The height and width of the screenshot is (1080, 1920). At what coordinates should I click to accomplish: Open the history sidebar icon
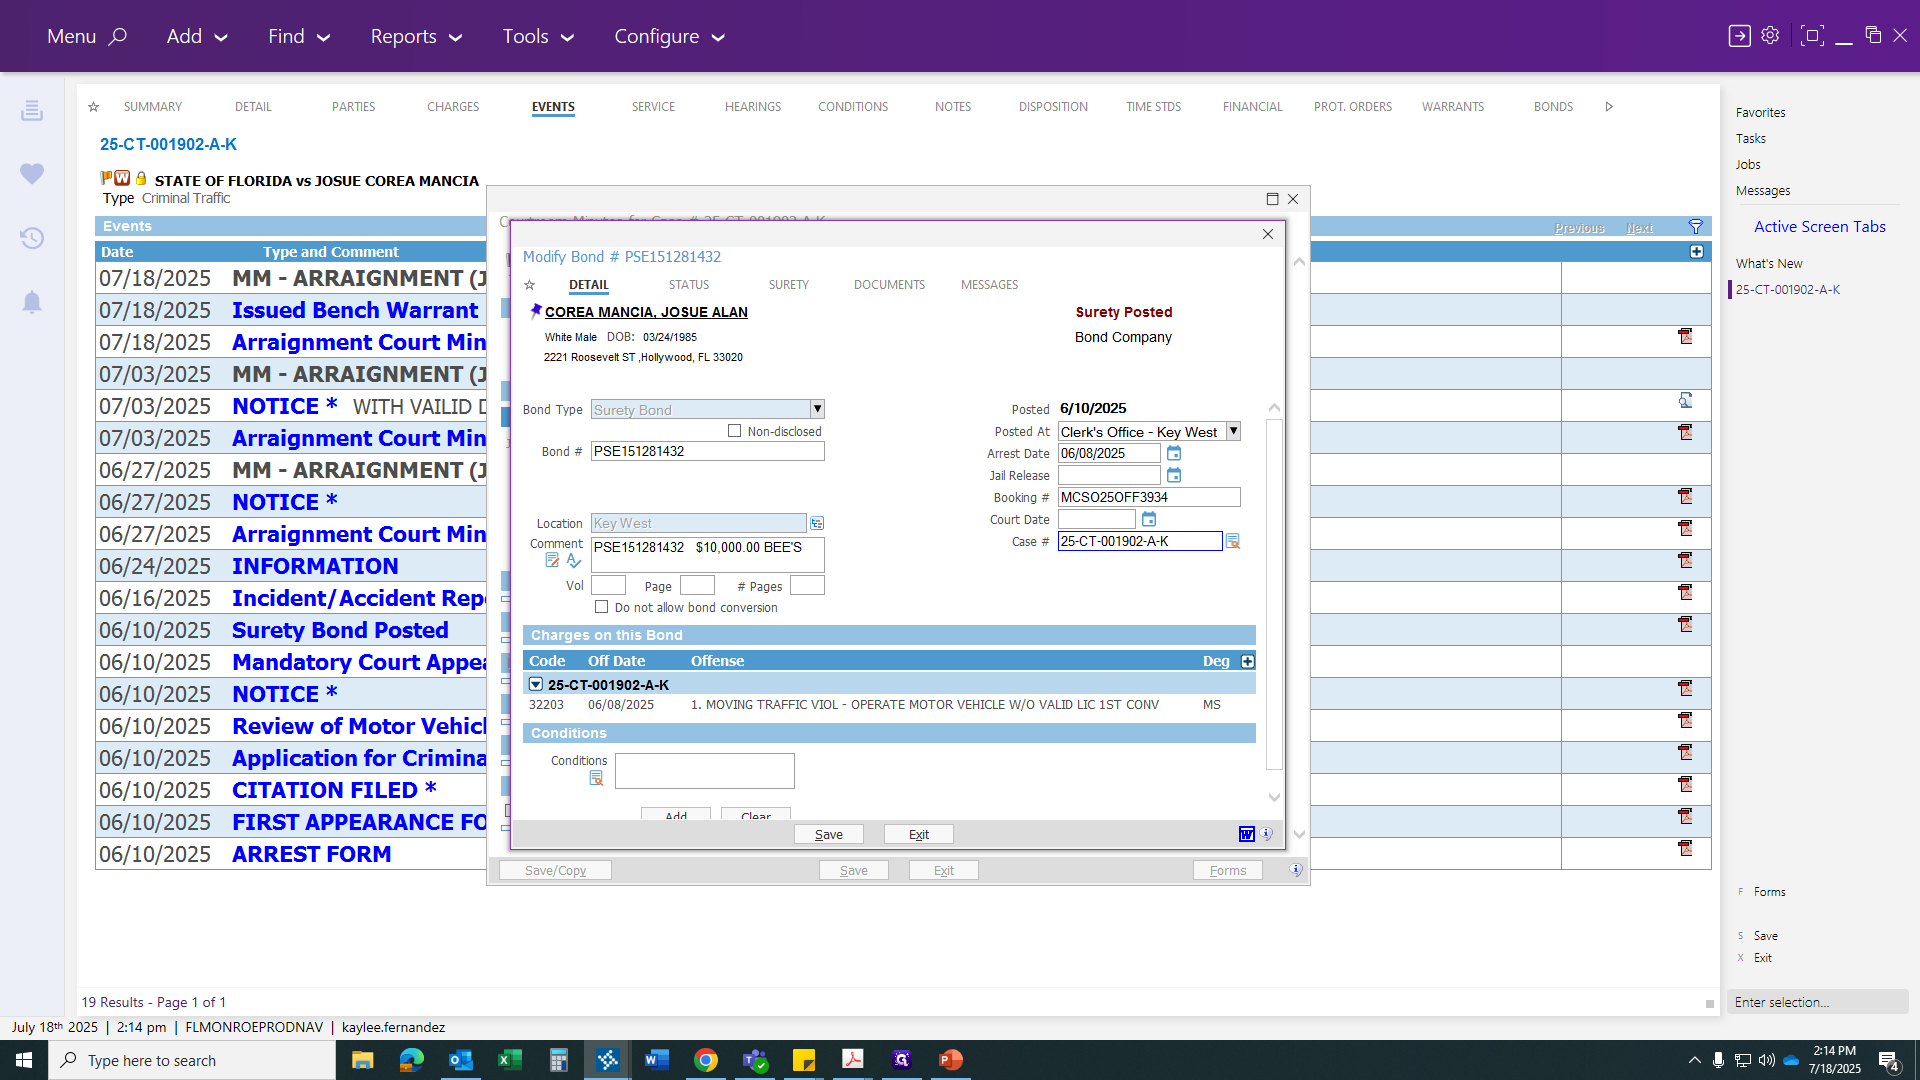32,238
